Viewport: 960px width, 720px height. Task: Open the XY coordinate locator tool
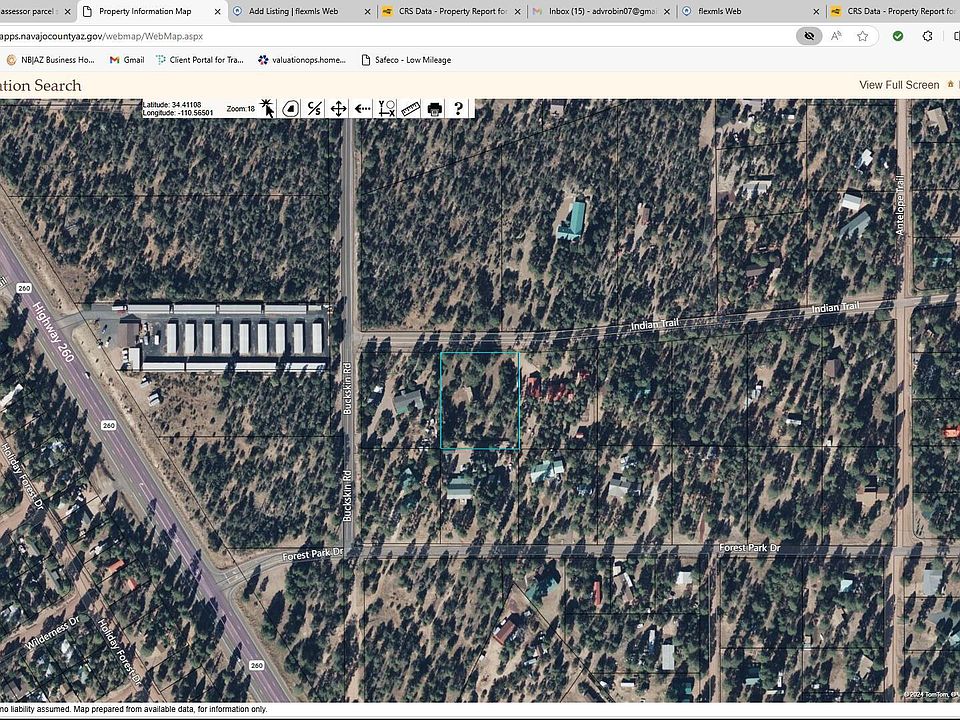coord(387,108)
